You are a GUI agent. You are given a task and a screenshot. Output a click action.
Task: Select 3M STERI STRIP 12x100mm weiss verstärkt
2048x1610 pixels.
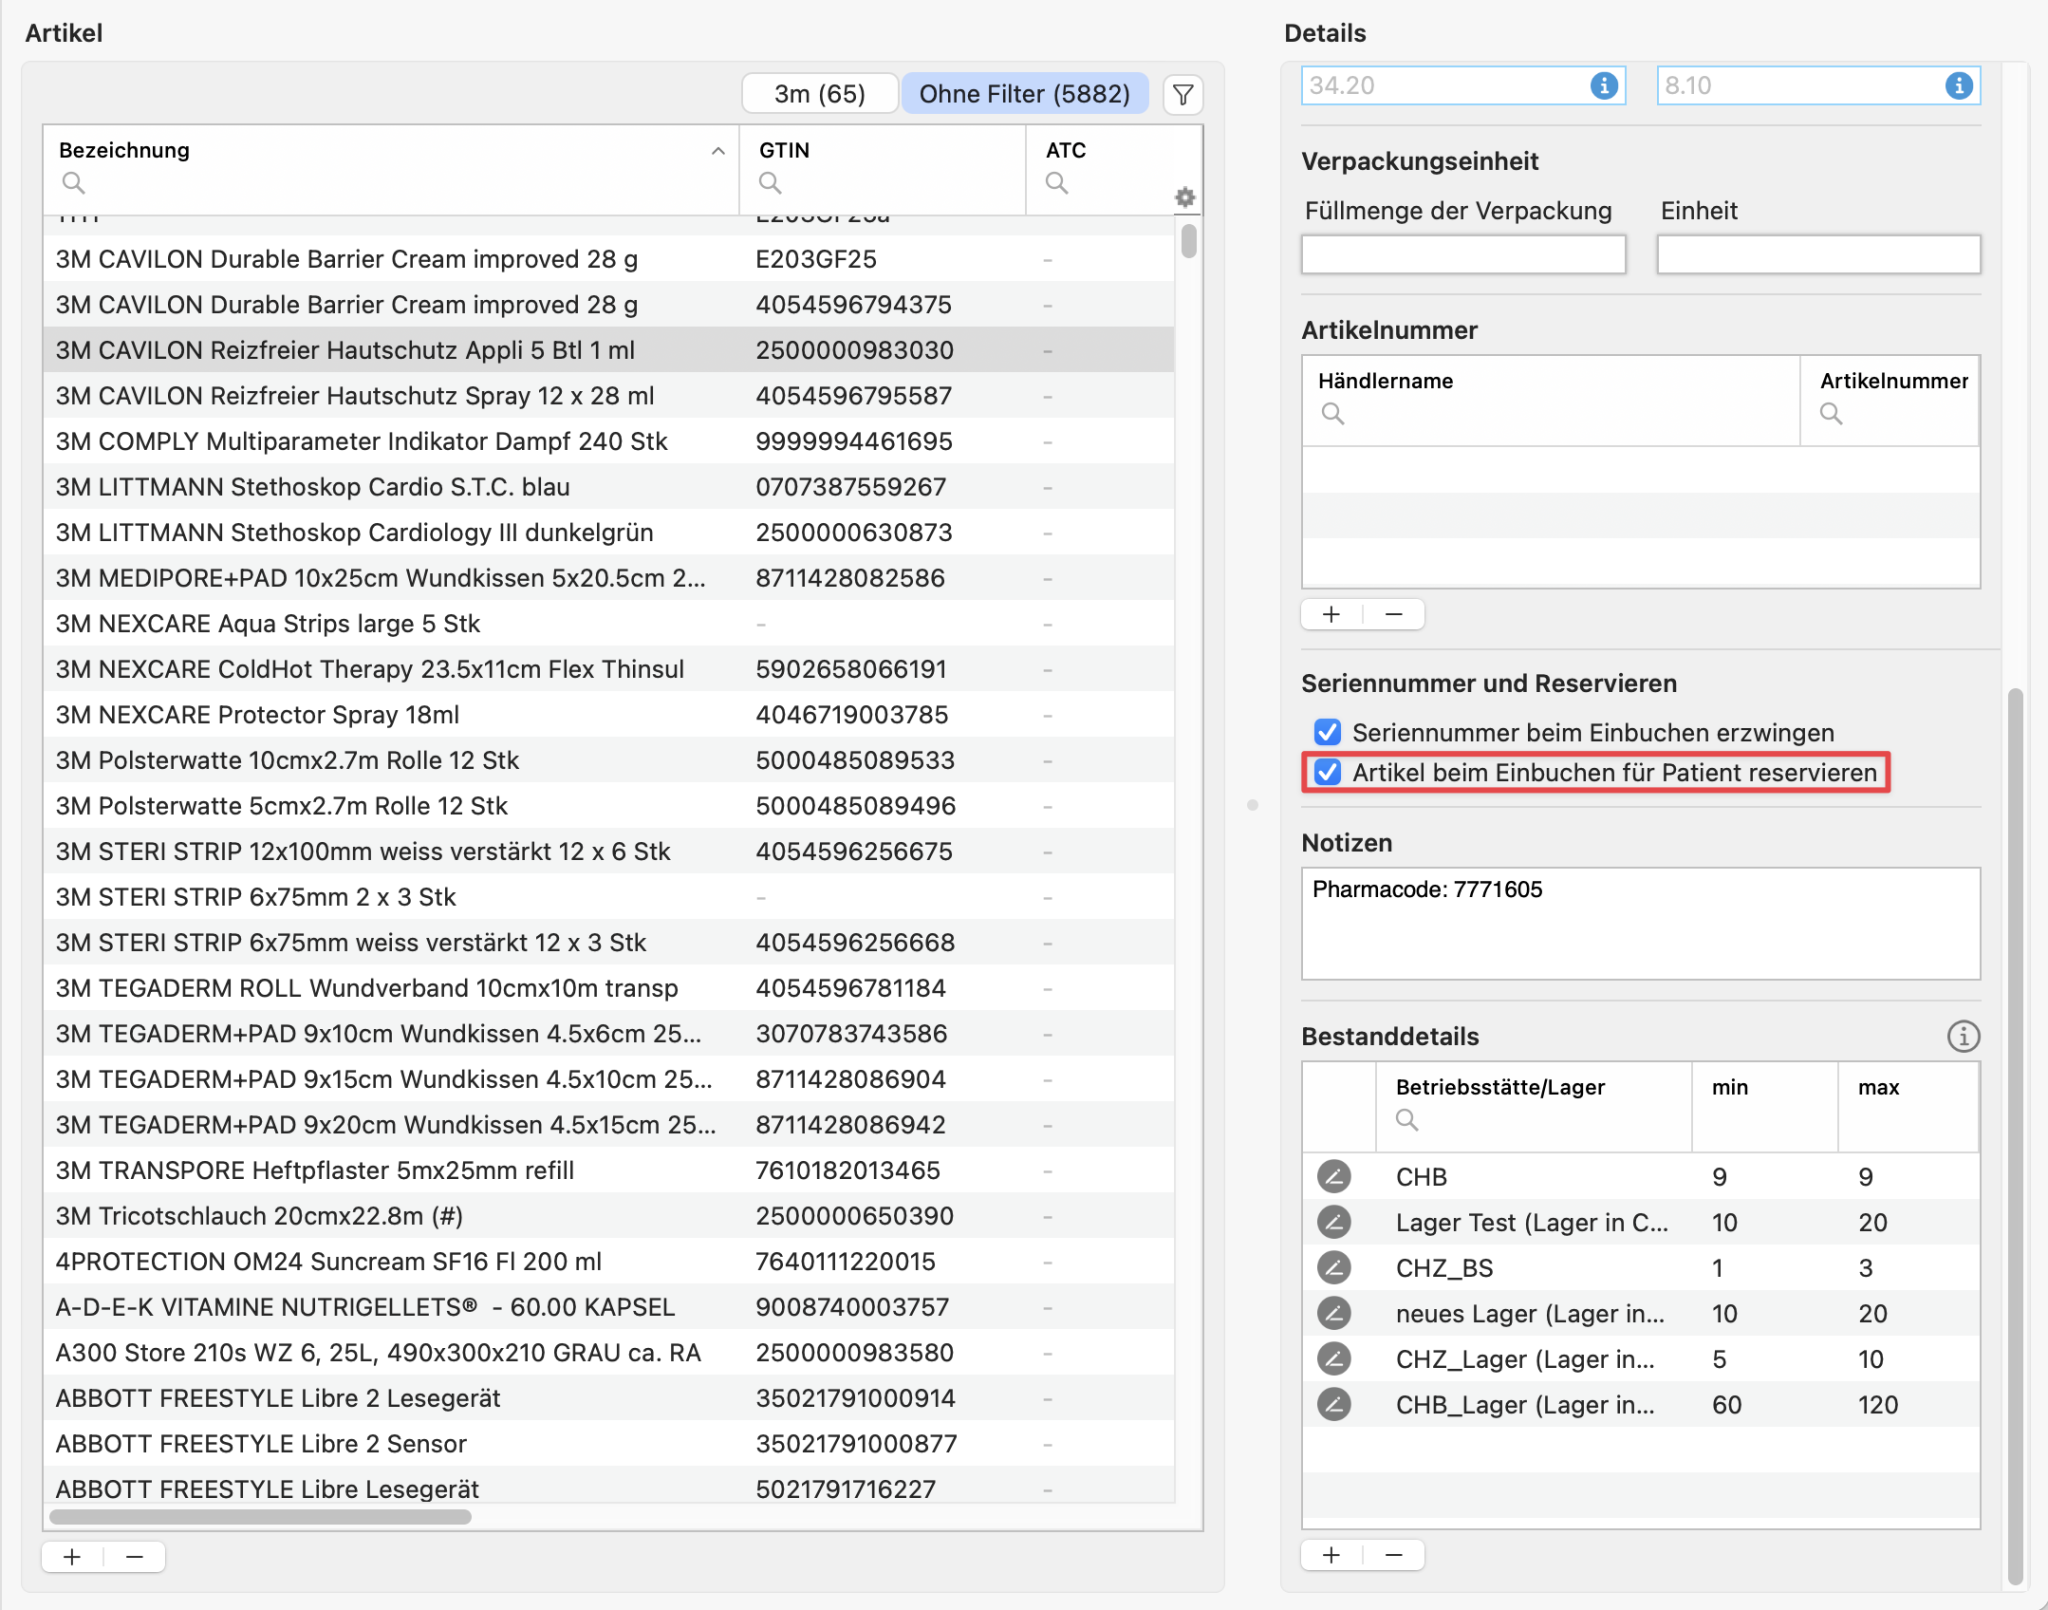[609, 851]
